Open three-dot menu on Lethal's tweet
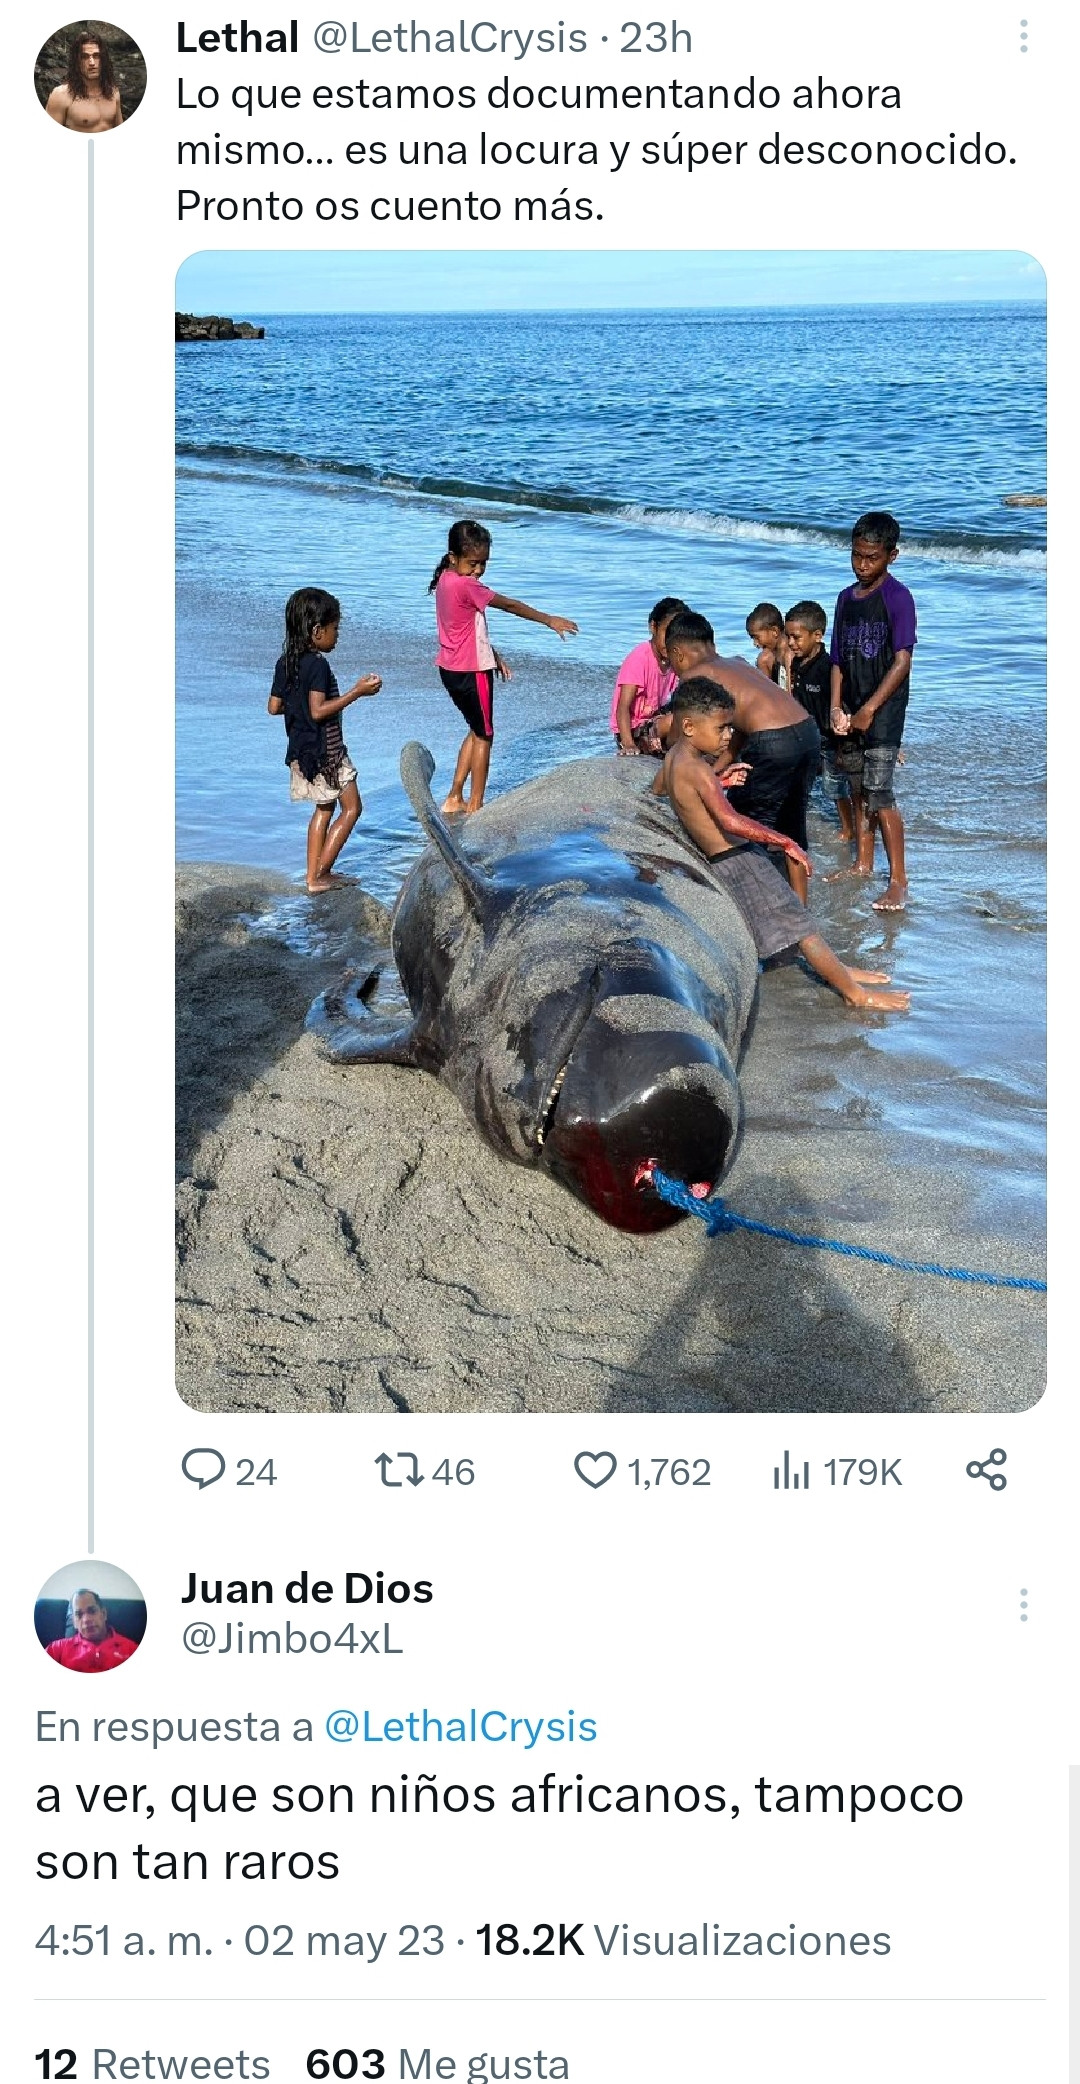The width and height of the screenshot is (1080, 2084). (x=1023, y=38)
